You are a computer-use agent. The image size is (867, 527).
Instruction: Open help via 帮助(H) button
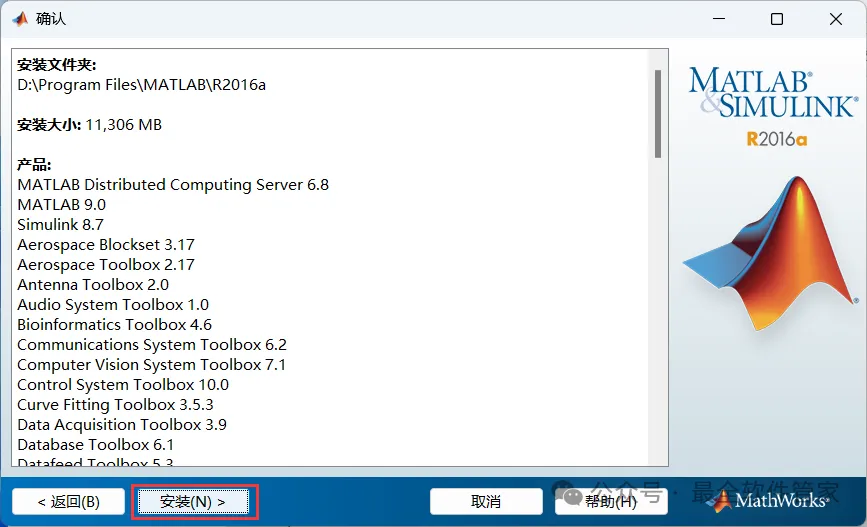(611, 502)
